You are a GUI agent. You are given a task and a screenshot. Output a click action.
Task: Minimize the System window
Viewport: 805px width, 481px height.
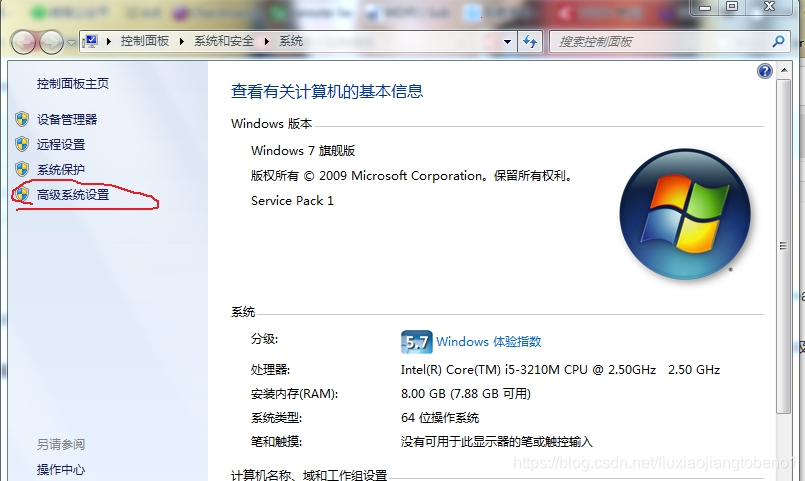[705, 7]
